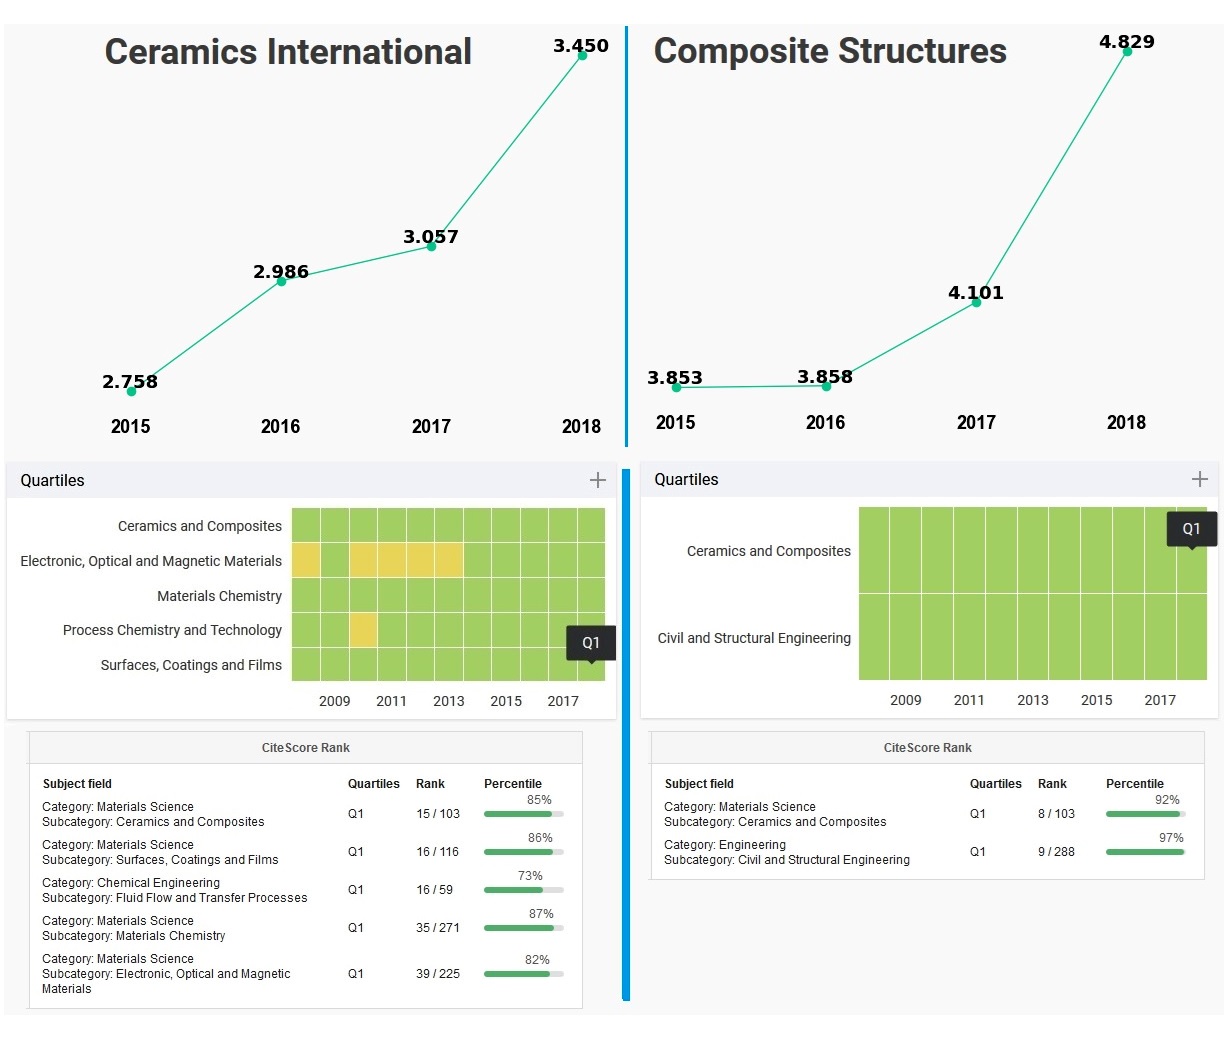The image size is (1224, 1042).
Task: Click the Ceramics International chart title
Action: pos(288,52)
